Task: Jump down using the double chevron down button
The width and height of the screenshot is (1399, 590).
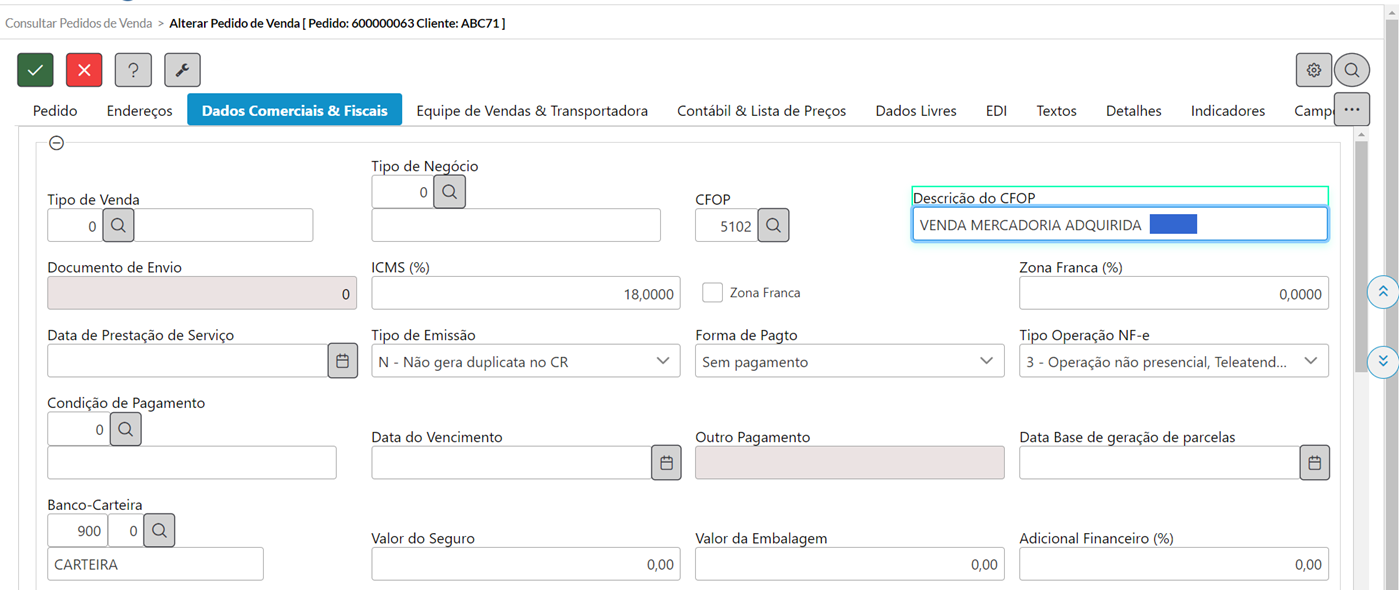Action: (1383, 361)
